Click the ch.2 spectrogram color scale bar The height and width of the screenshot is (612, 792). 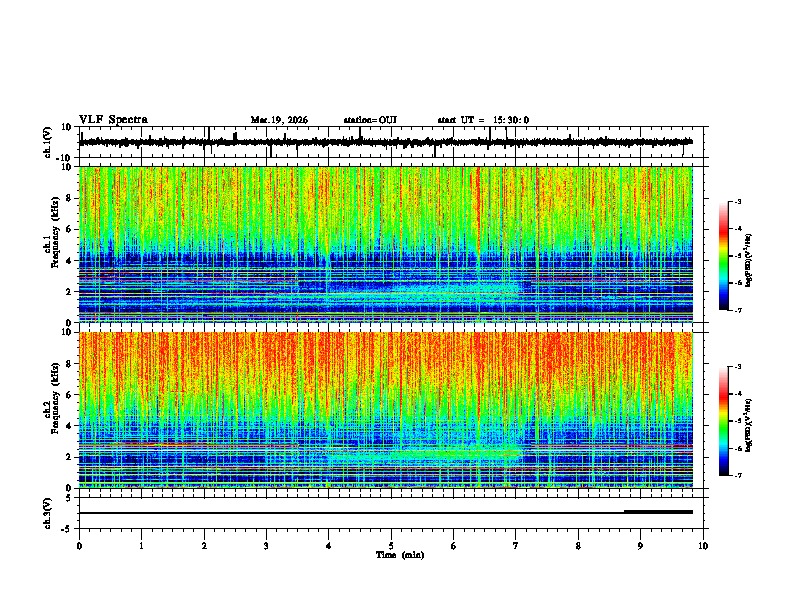(x=724, y=421)
